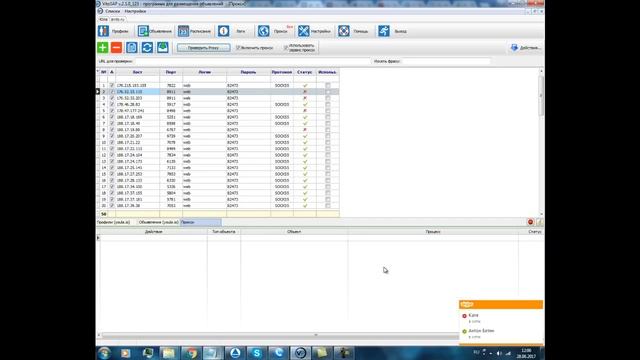The image size is (640, 360).
Task: Click the app logo in menu bar
Action: pyautogui.click(x=100, y=11)
